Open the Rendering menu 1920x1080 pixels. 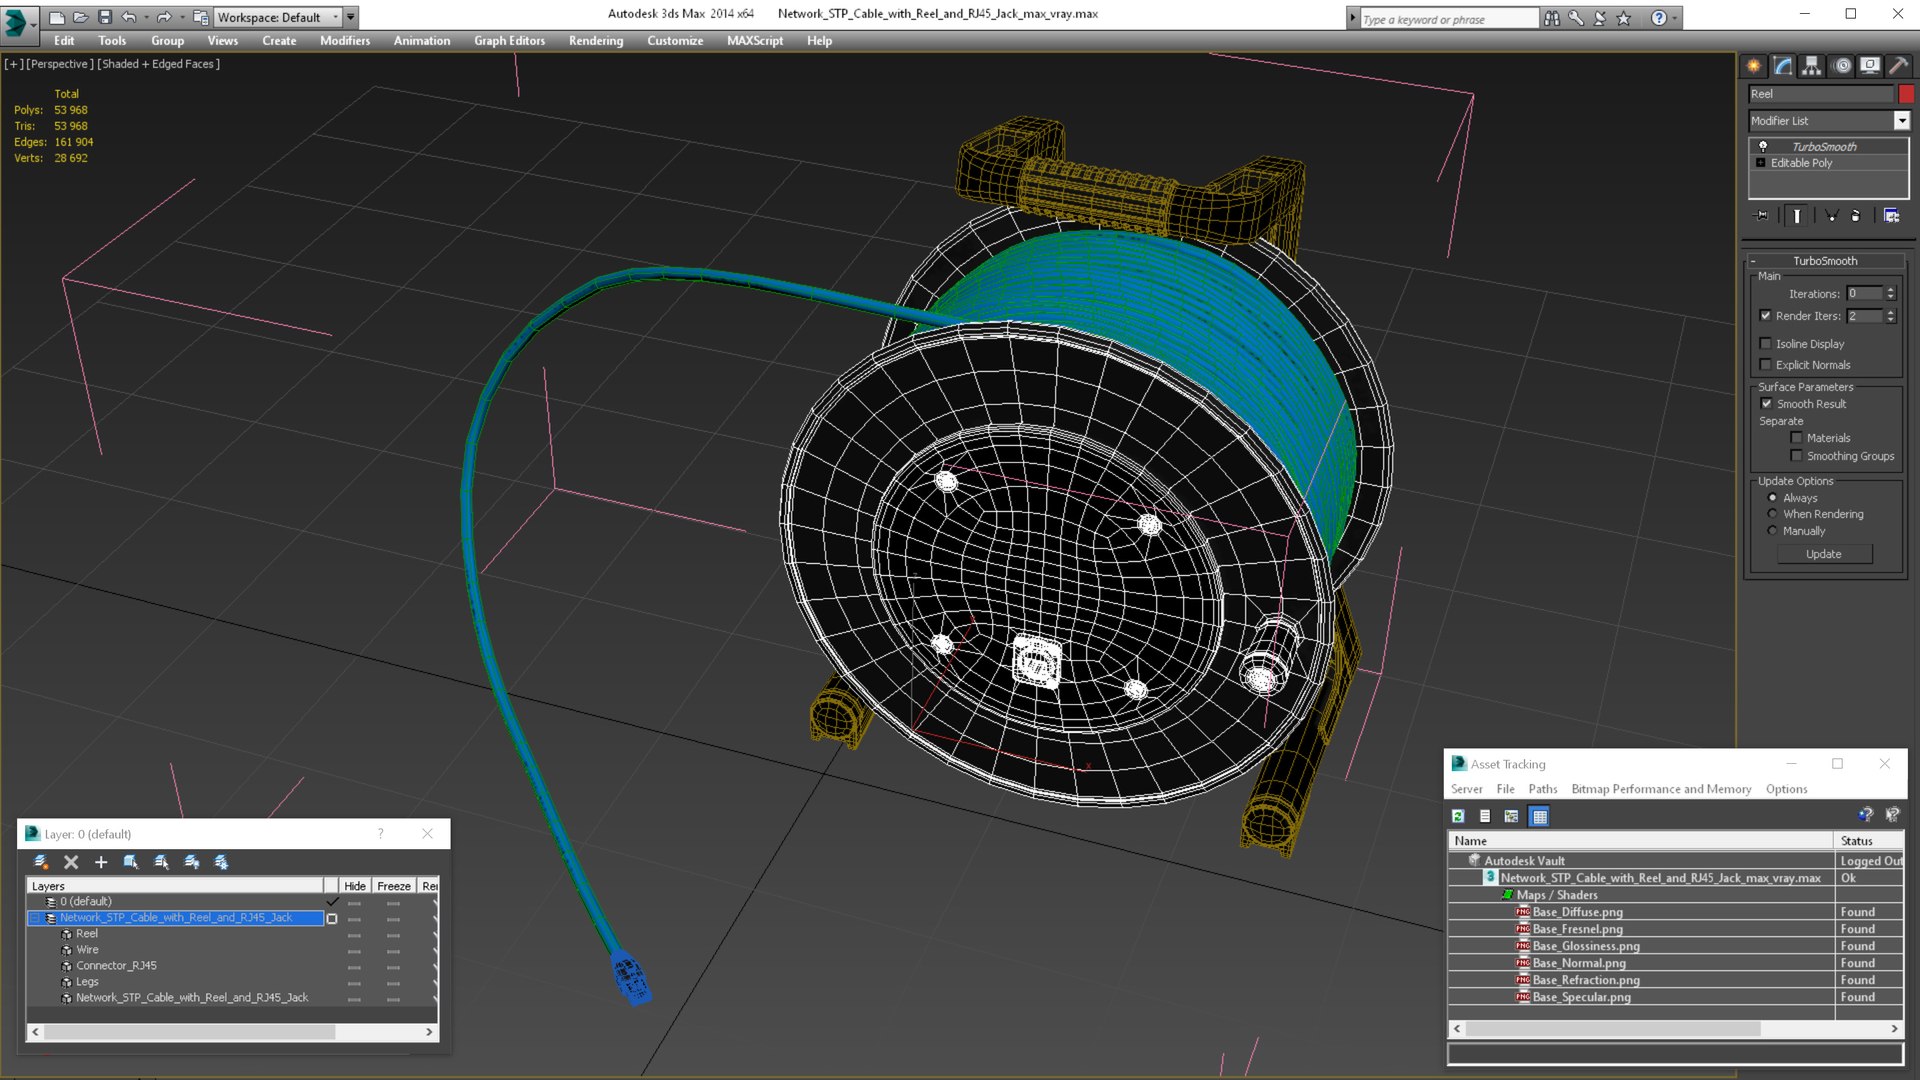tap(595, 41)
